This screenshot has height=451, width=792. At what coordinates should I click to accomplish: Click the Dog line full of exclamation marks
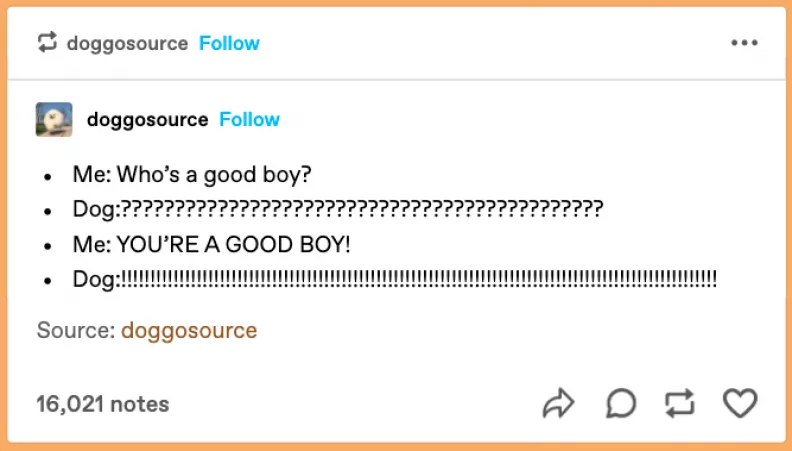coord(395,279)
